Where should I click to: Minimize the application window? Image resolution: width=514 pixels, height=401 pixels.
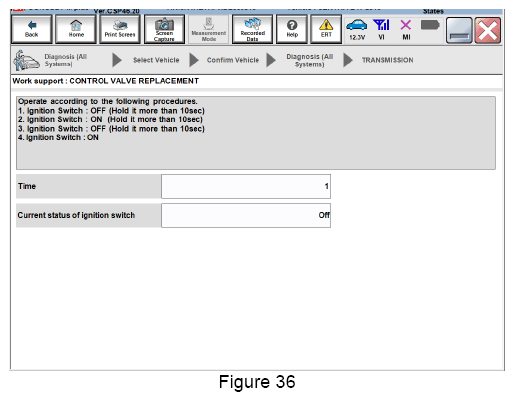(x=459, y=31)
